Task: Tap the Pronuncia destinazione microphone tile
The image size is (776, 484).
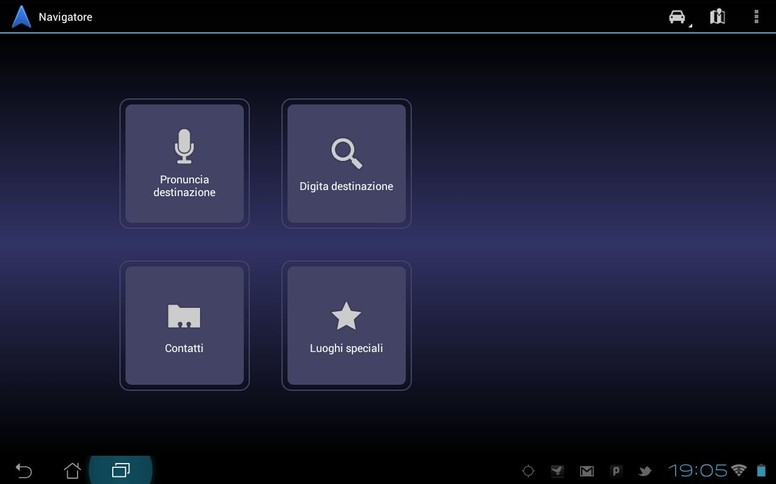Action: coord(184,163)
